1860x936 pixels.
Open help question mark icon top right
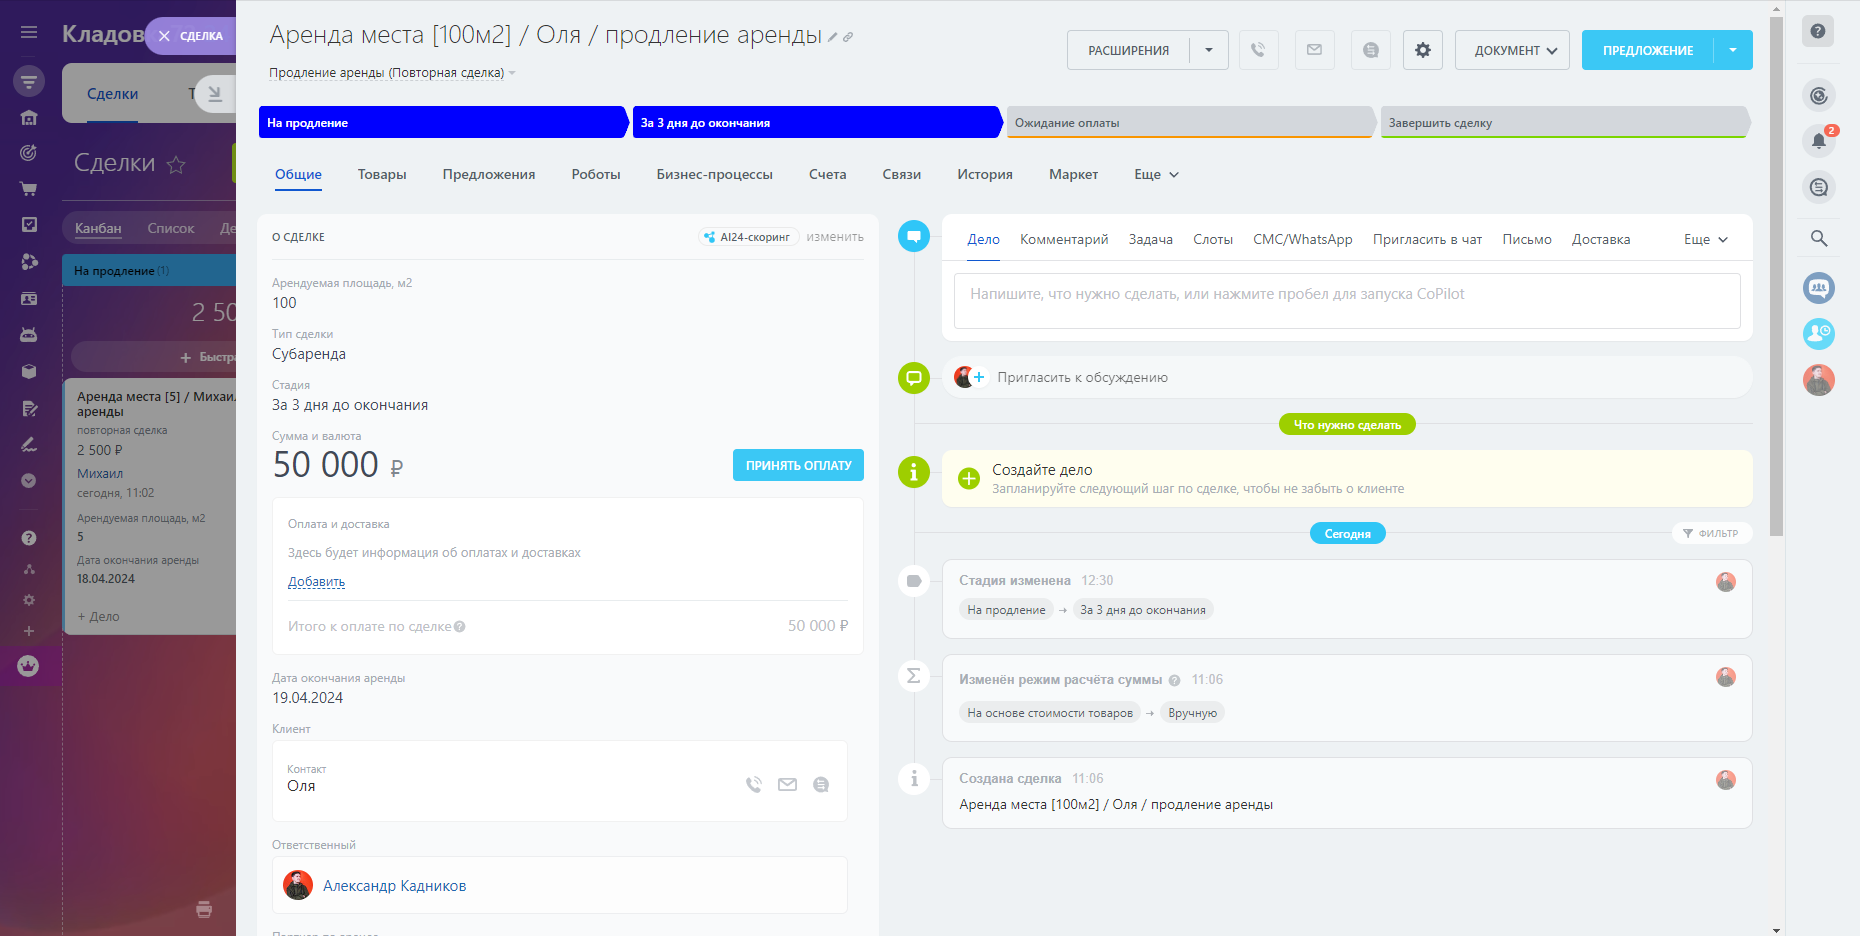click(x=1817, y=31)
